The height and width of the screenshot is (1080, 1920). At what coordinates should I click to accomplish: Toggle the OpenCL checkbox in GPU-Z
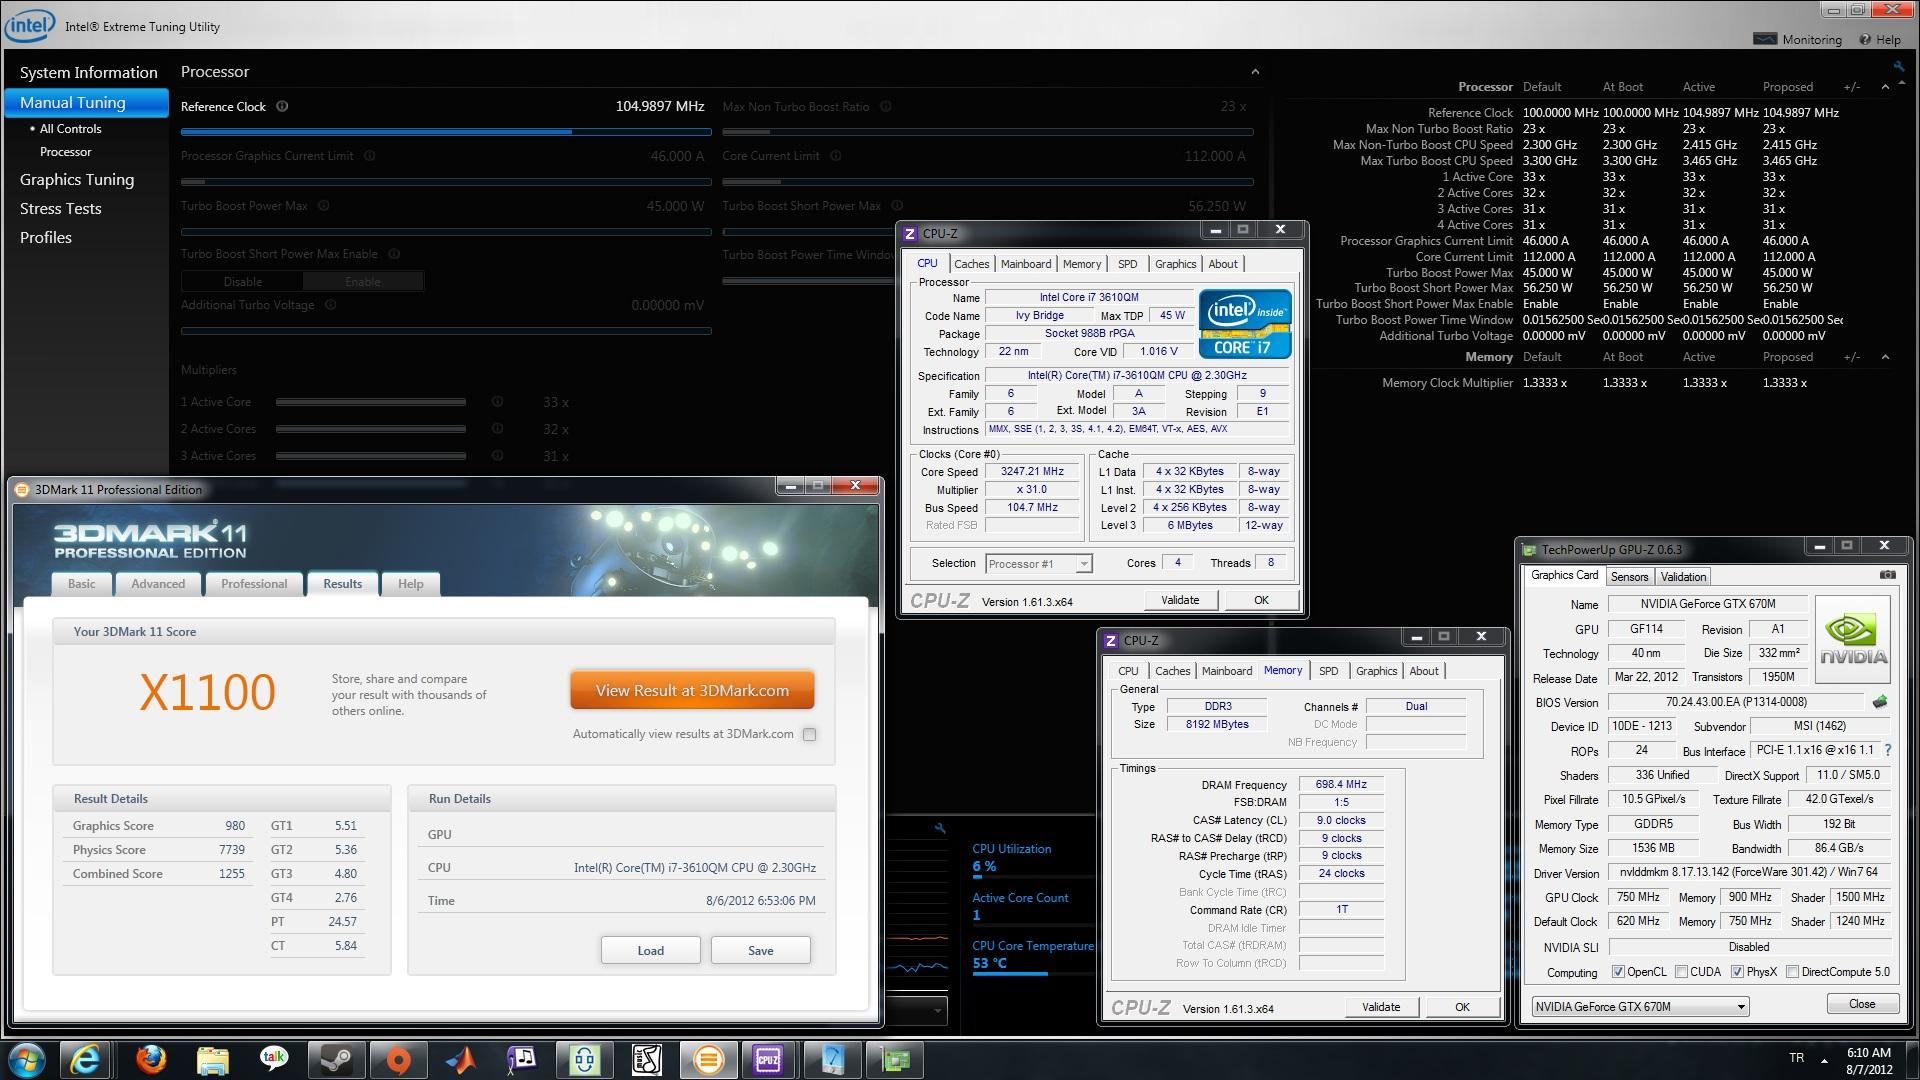coord(1618,972)
